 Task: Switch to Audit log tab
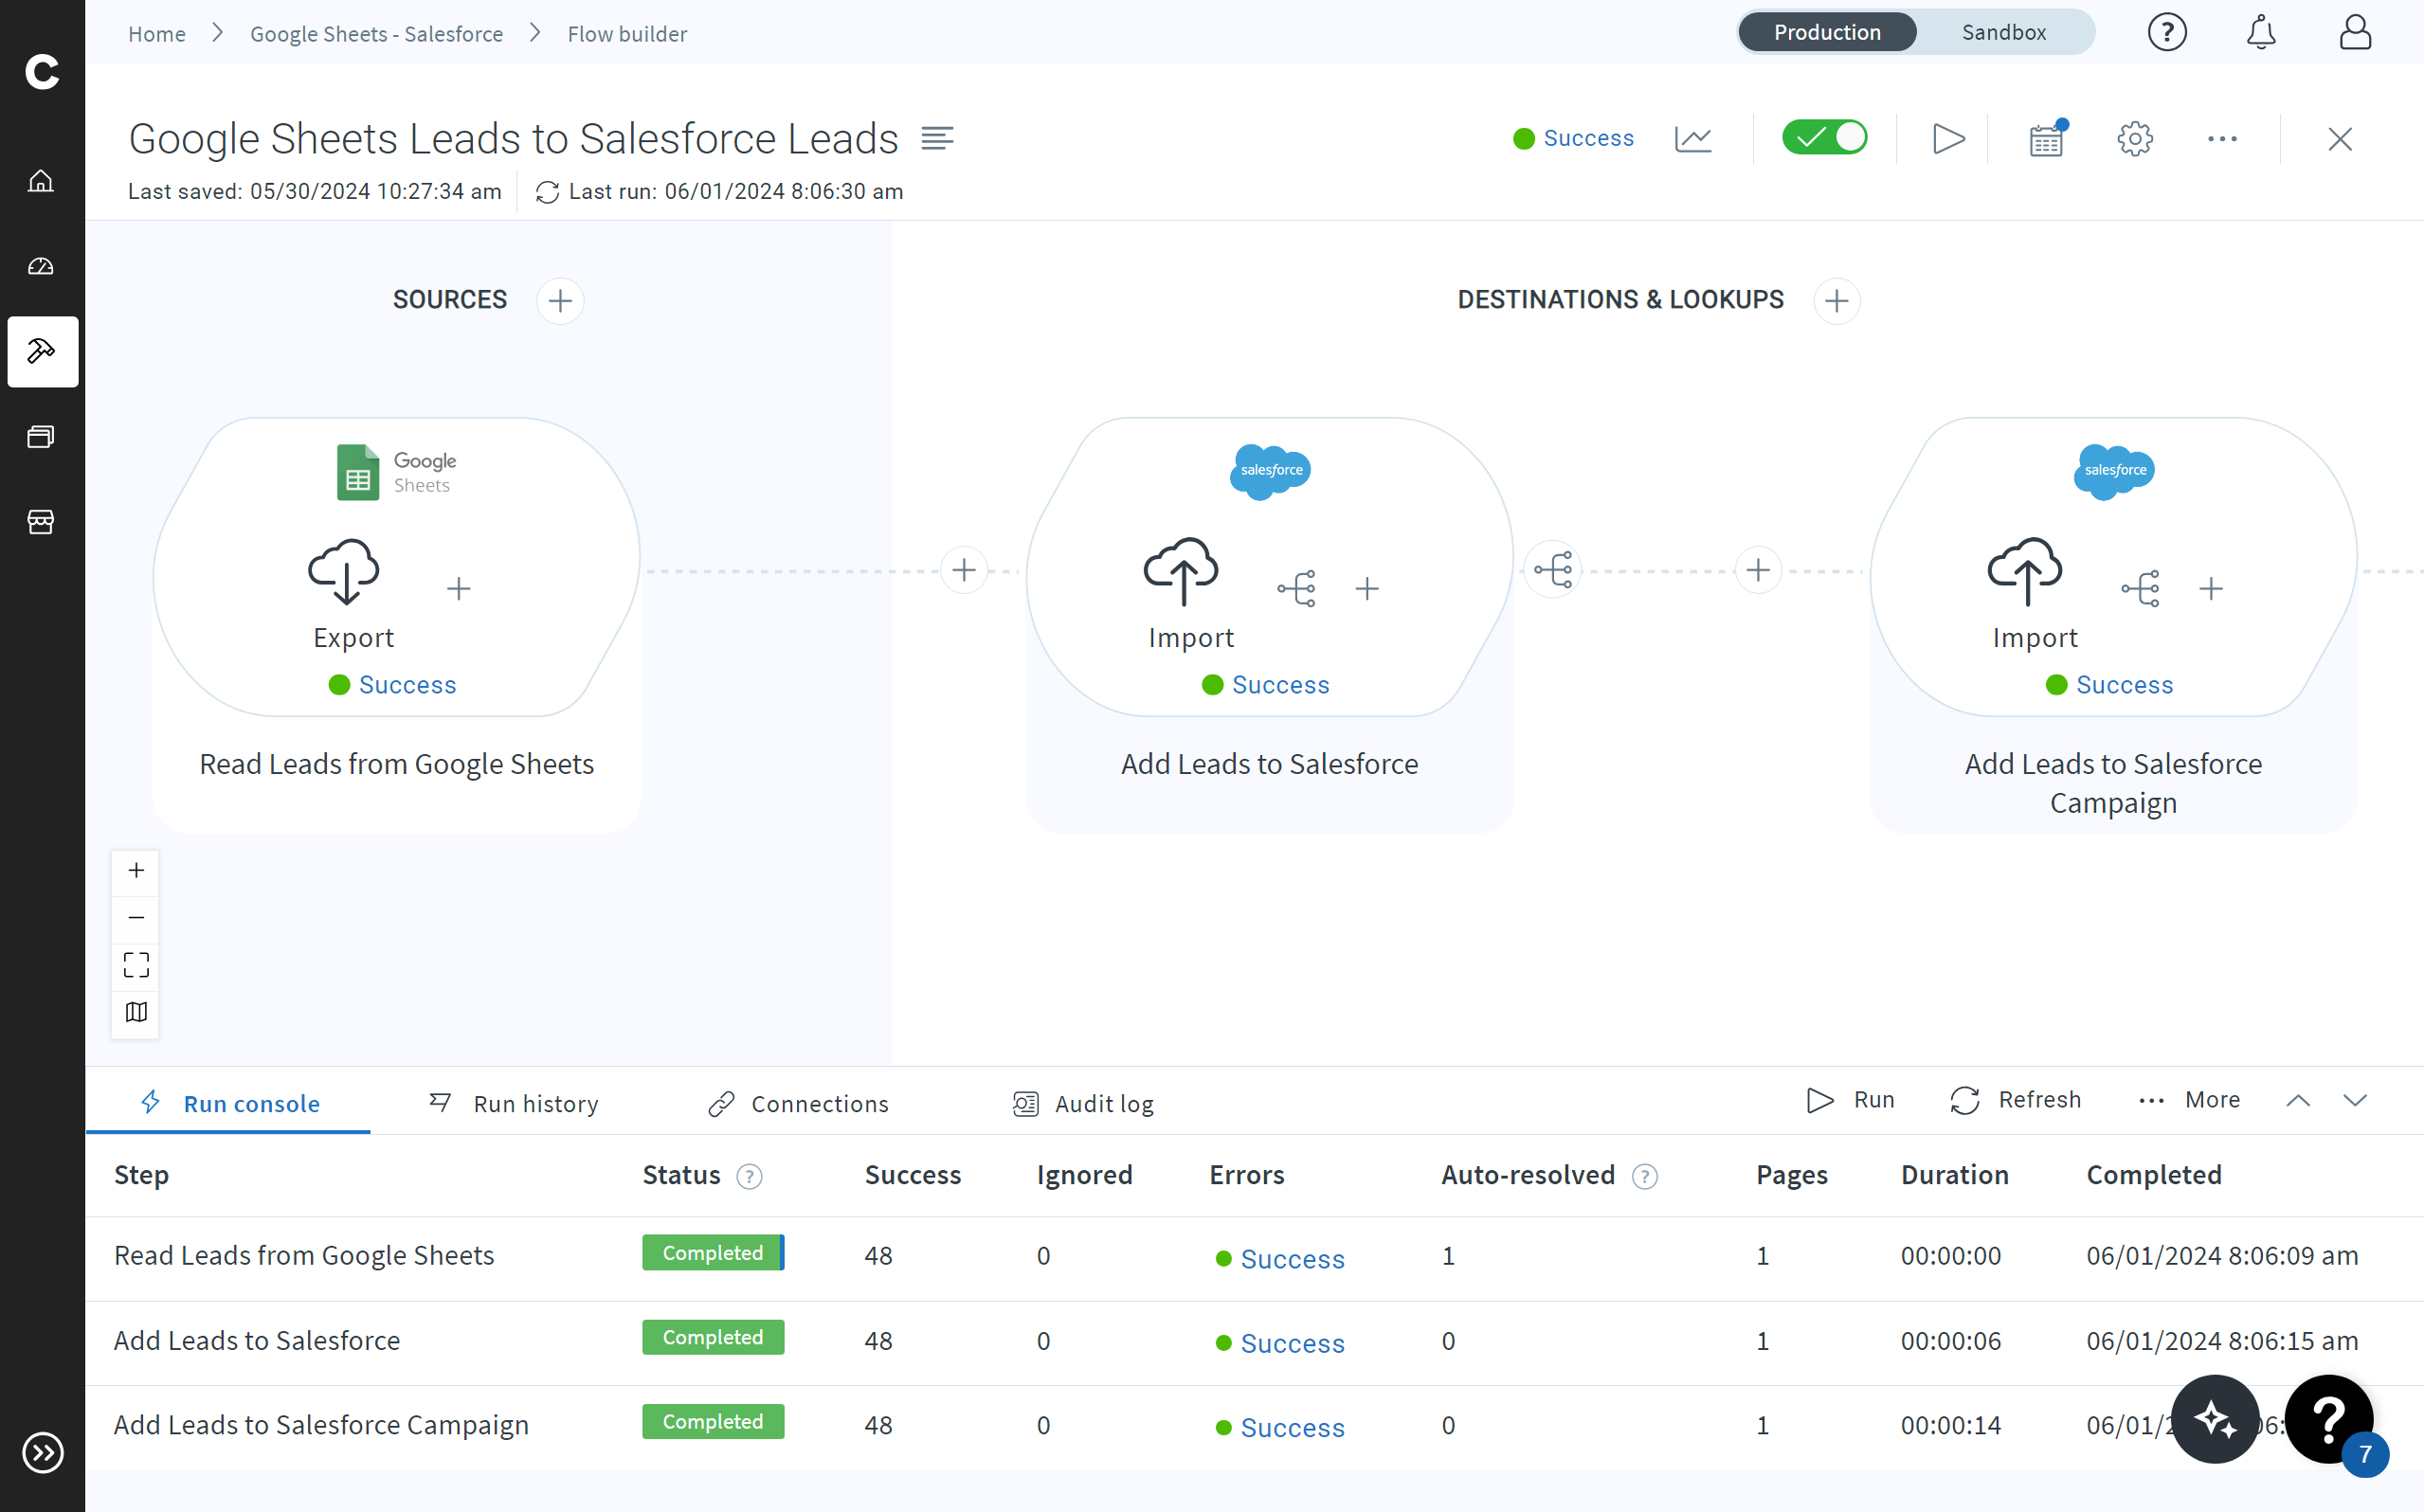pyautogui.click(x=1083, y=1103)
